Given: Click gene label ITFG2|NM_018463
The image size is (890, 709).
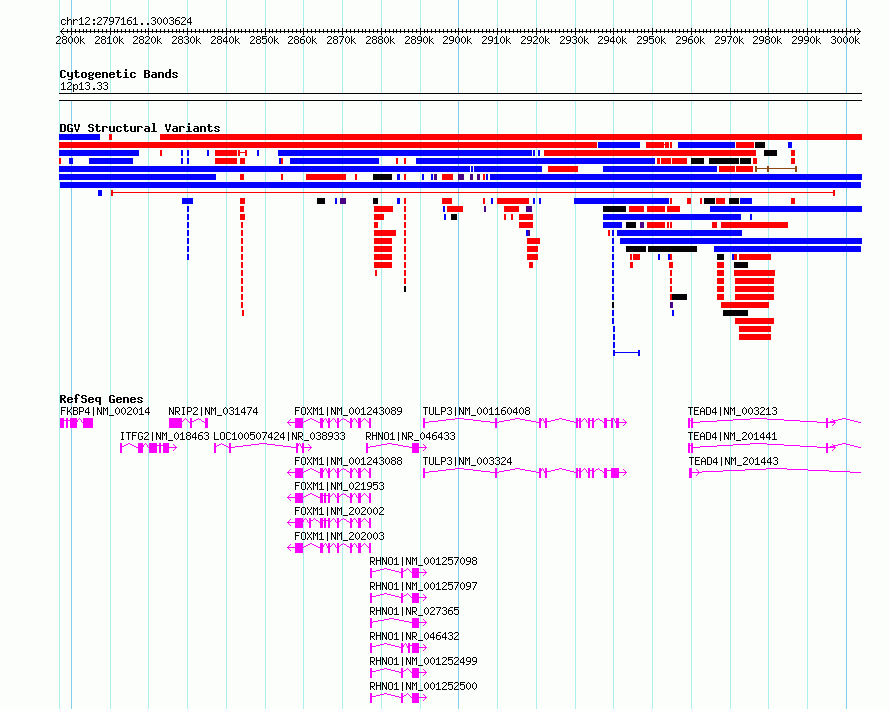Looking at the screenshot, I should tap(165, 436).
